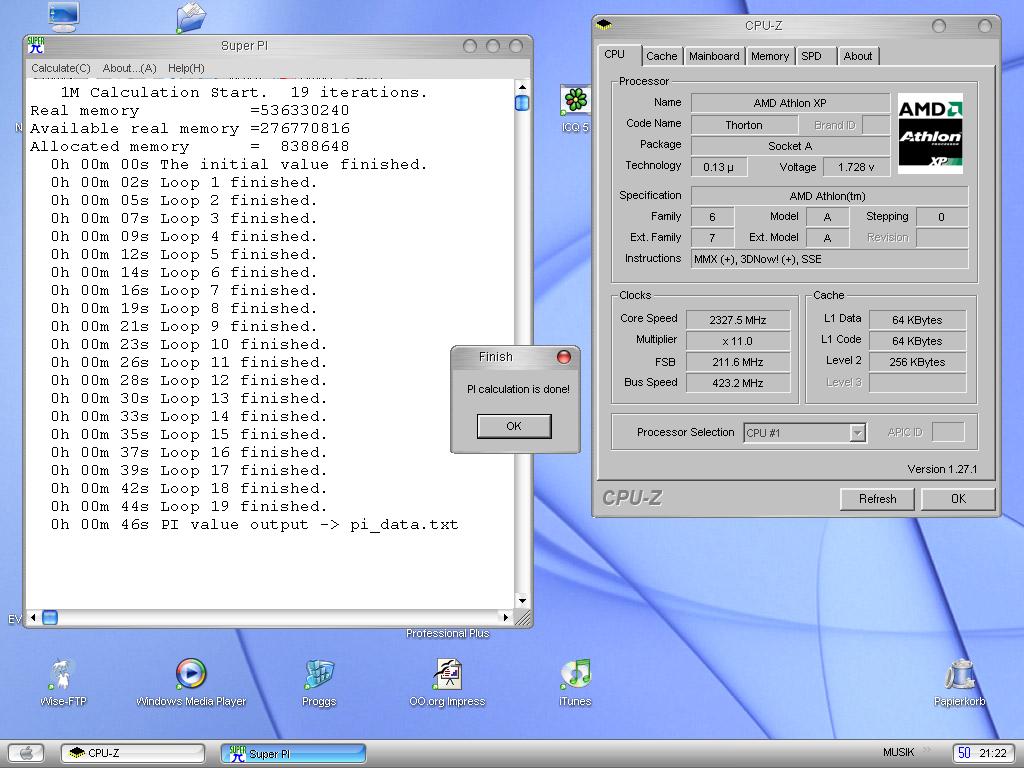1024x768 pixels.
Task: Click the Level 2 256 KBytes field
Action: point(917,362)
